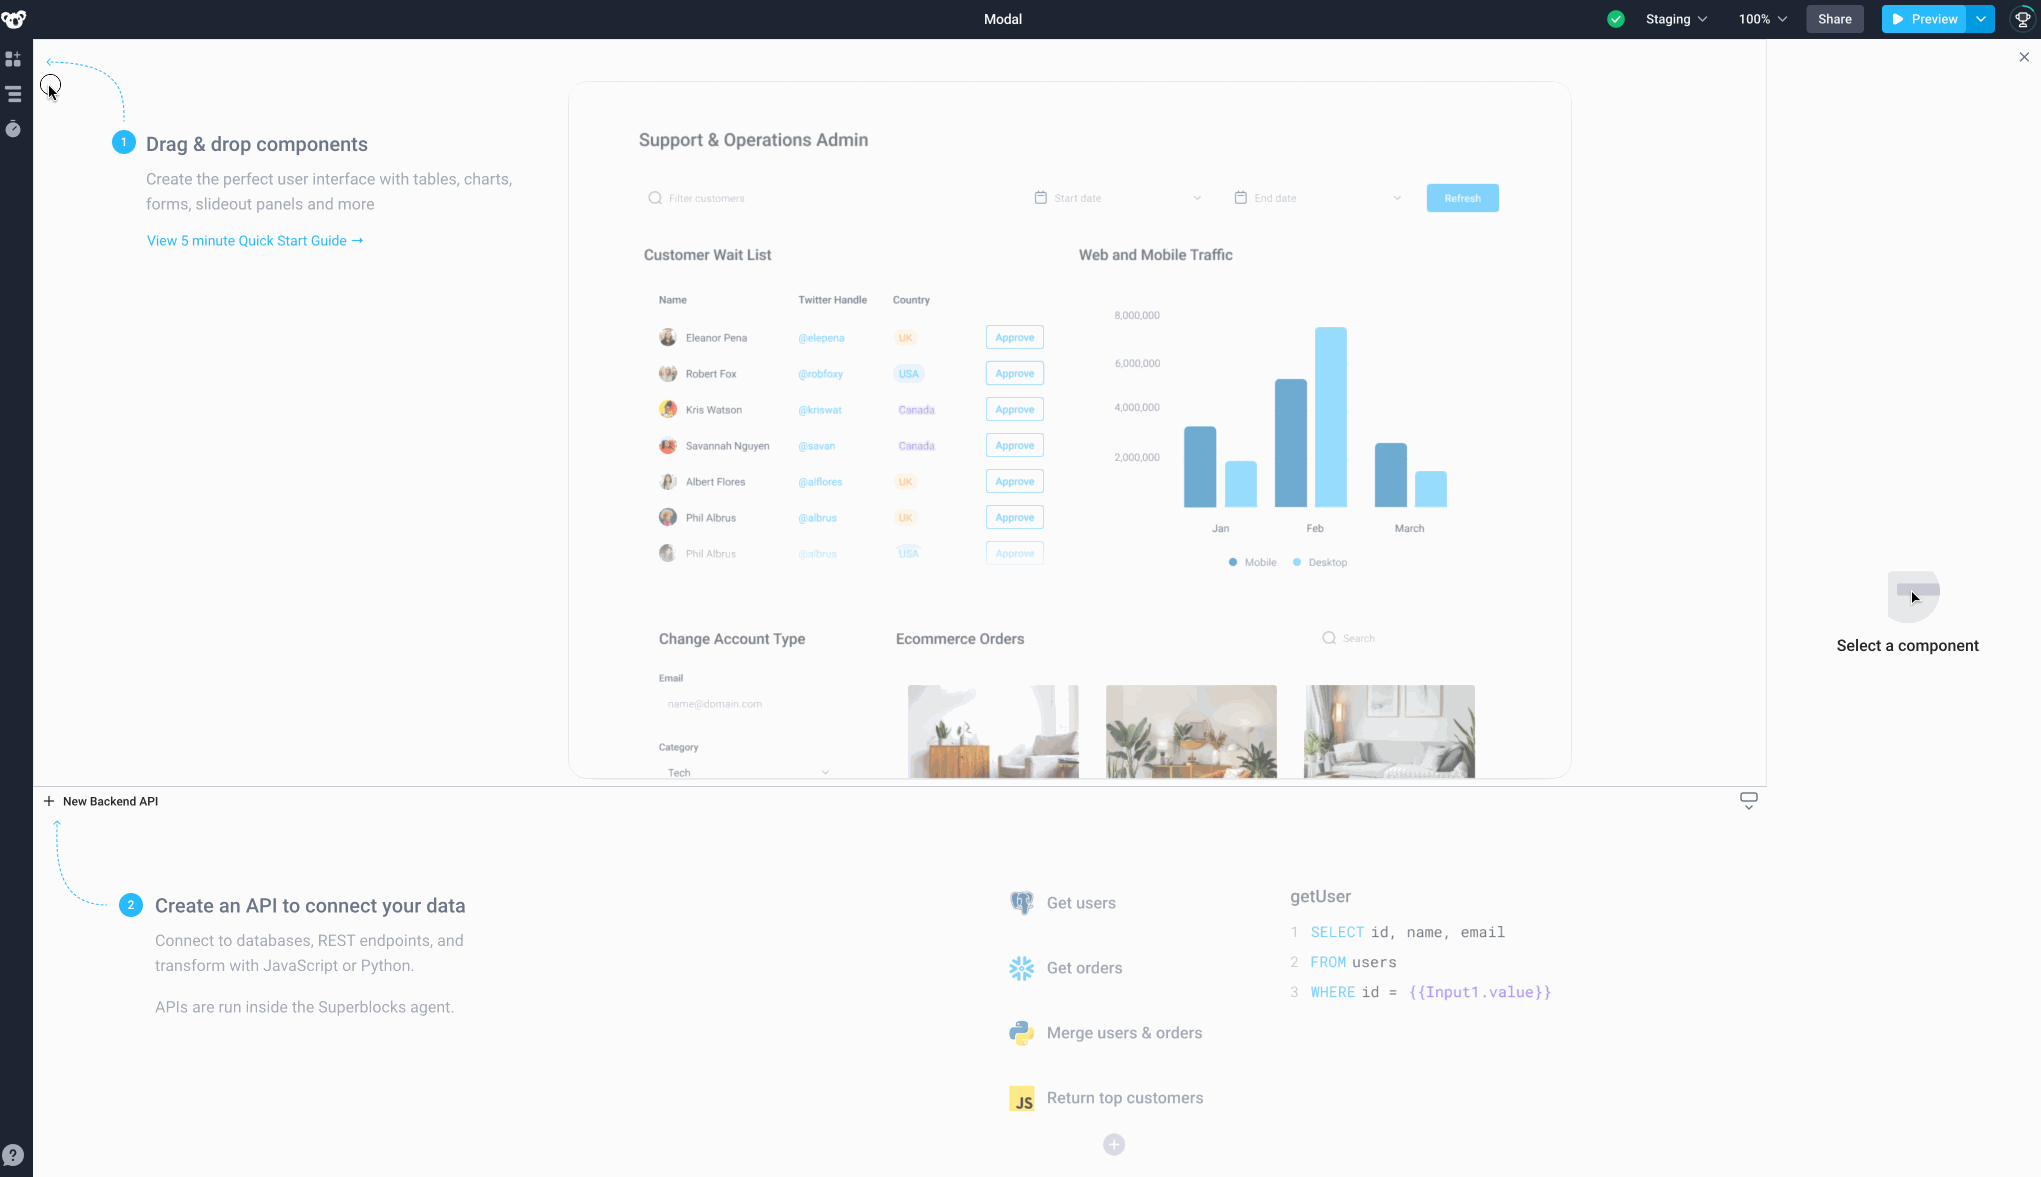The image size is (2041, 1177).
Task: Select the Return top customers JS step
Action: (1124, 1098)
